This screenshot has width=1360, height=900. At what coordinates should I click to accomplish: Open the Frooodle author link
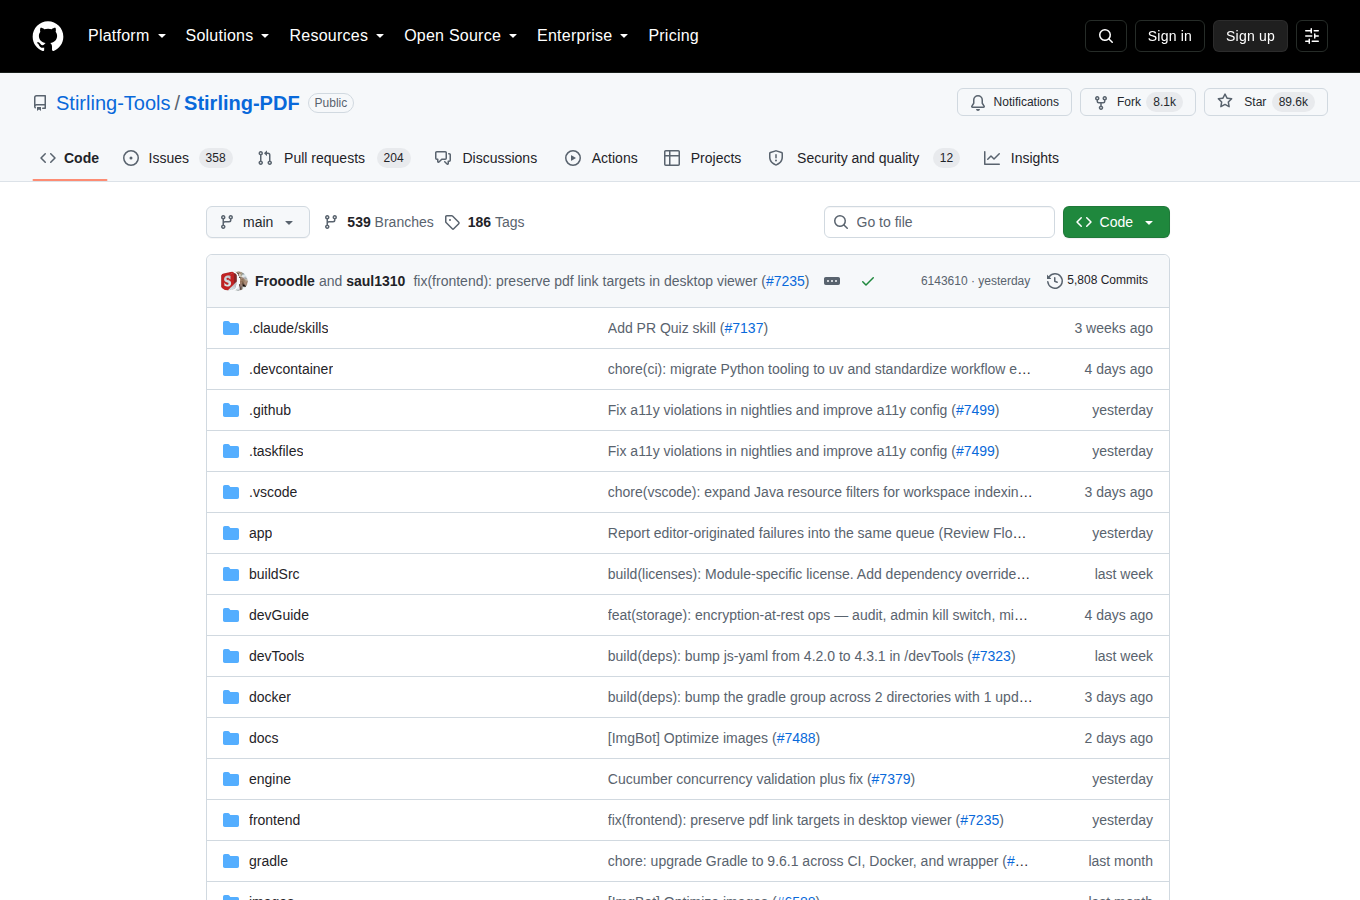click(x=285, y=281)
